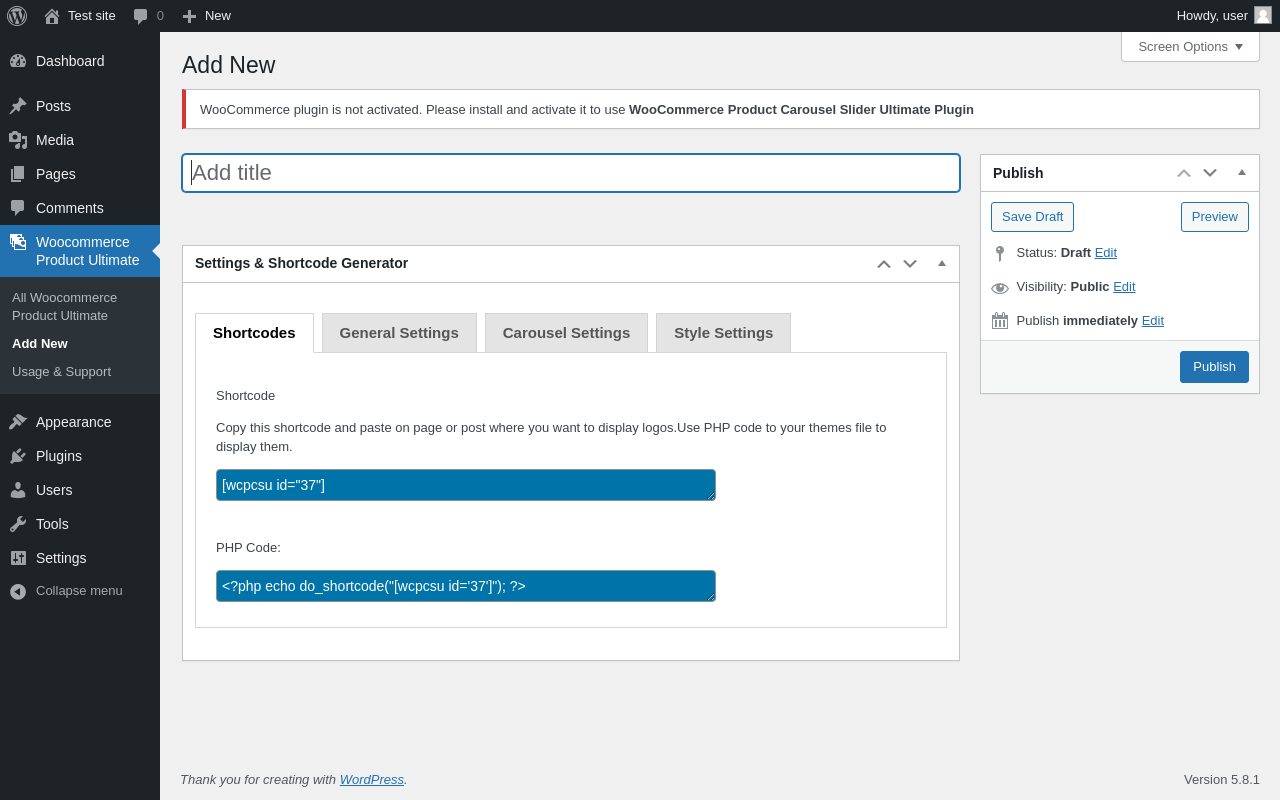Open the Test site home icon
1280x800 pixels.
pos(52,16)
